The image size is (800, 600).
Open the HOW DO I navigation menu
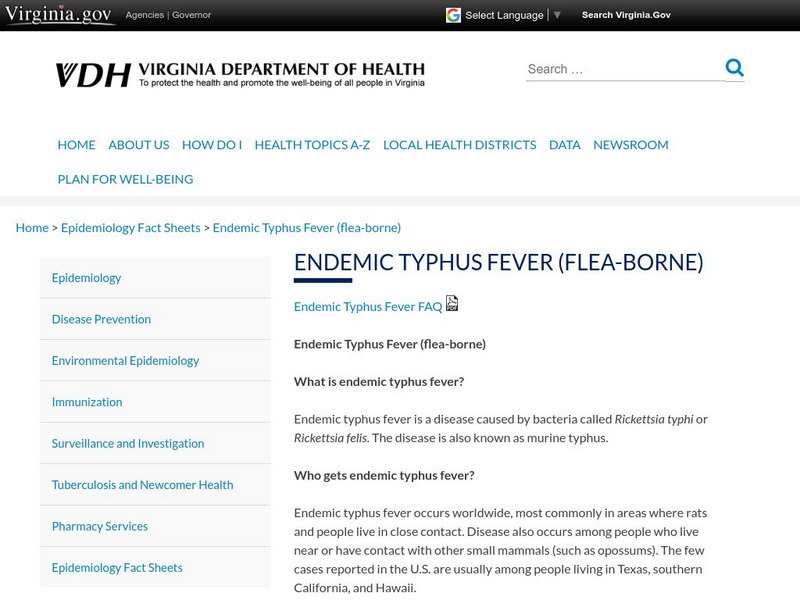tap(210, 144)
